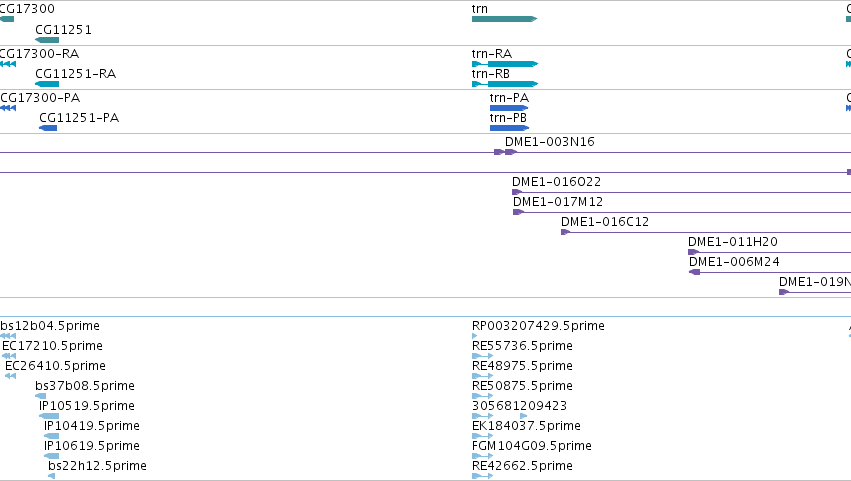Select the trn-RB transcript glyph
This screenshot has width=851, height=481.
pos(505,84)
